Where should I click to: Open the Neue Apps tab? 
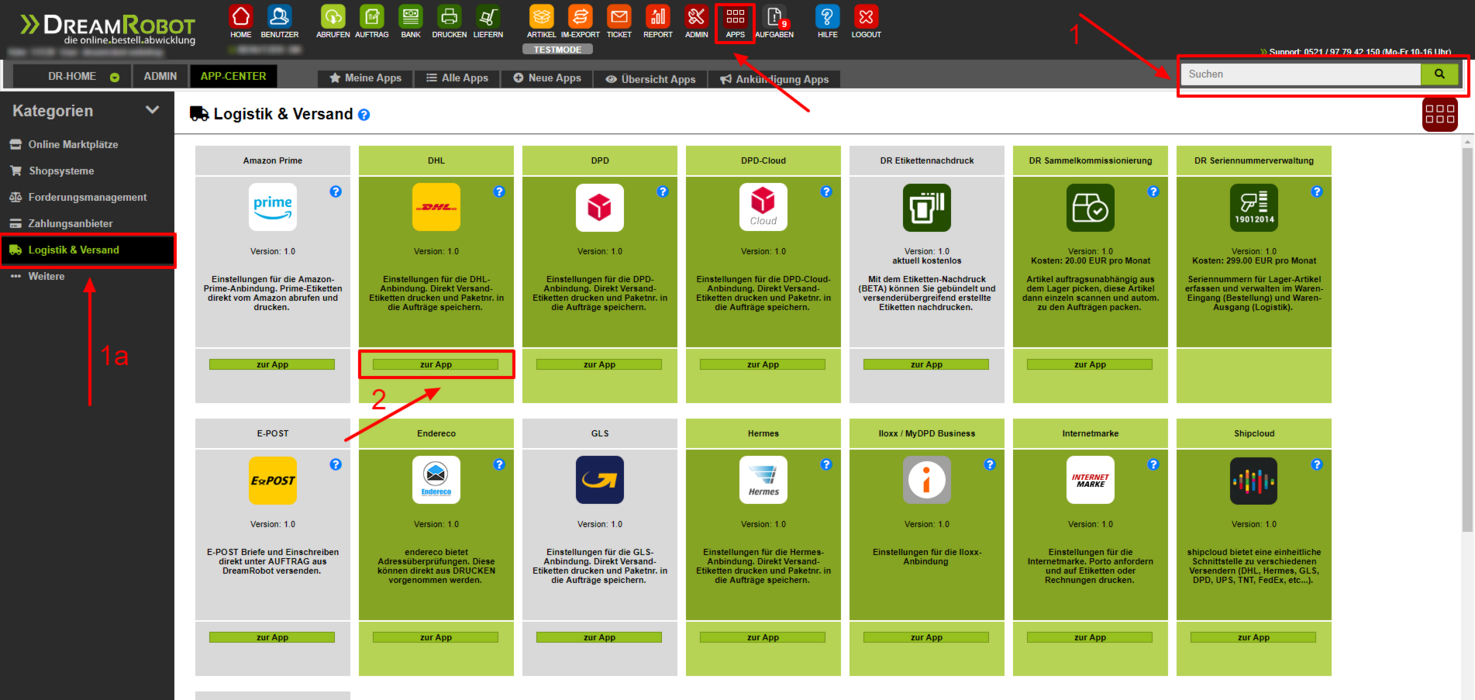click(547, 78)
